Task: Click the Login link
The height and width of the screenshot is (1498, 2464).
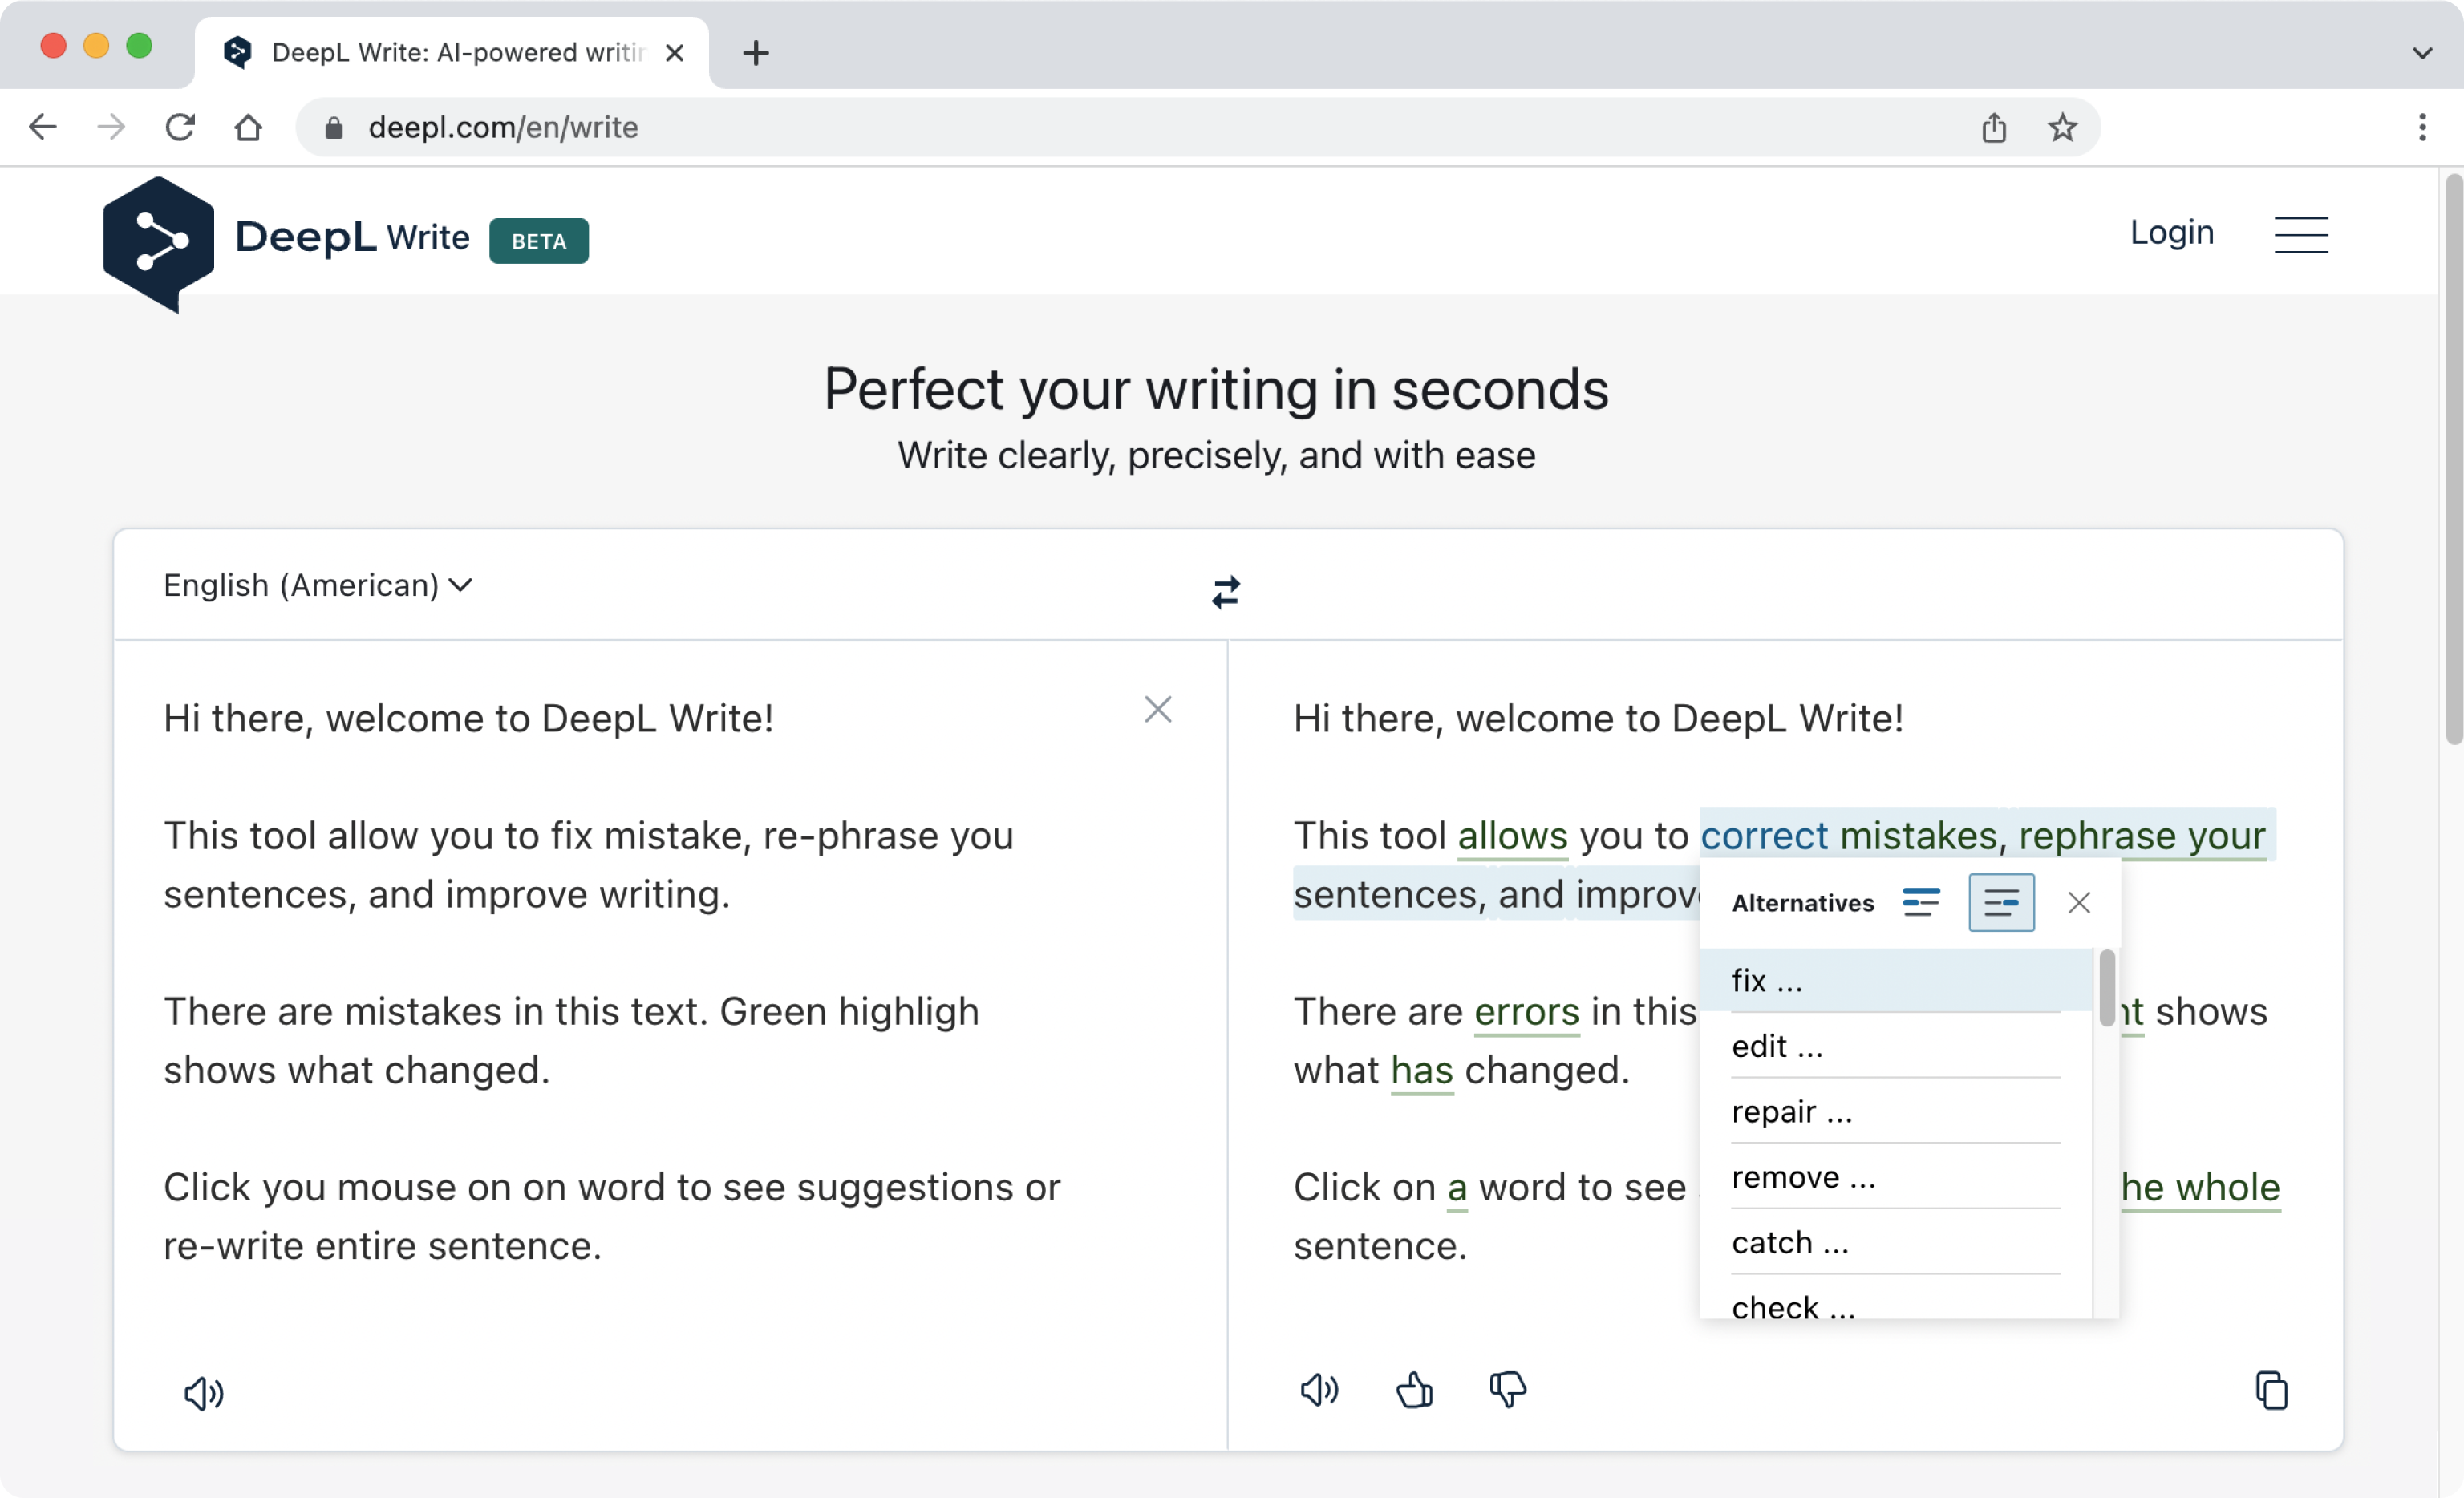Action: (2171, 232)
